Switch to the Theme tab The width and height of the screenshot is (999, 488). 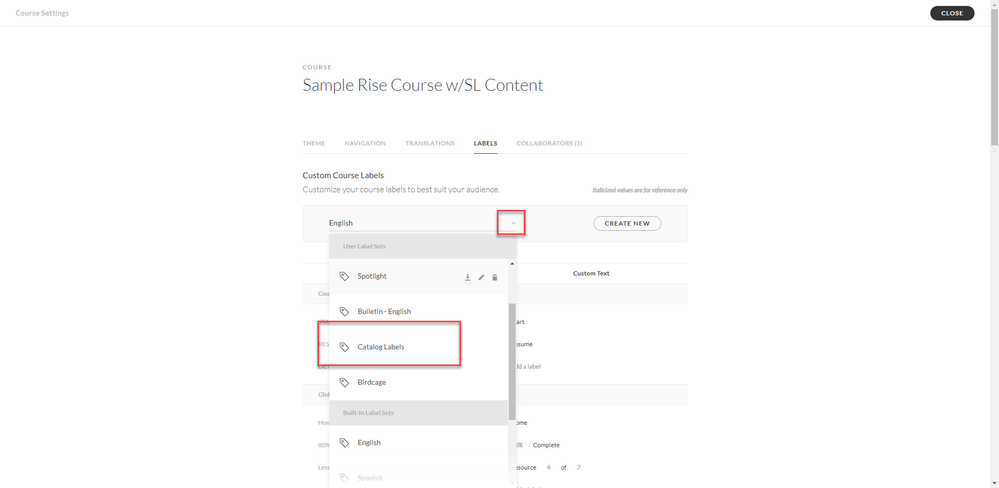(314, 143)
